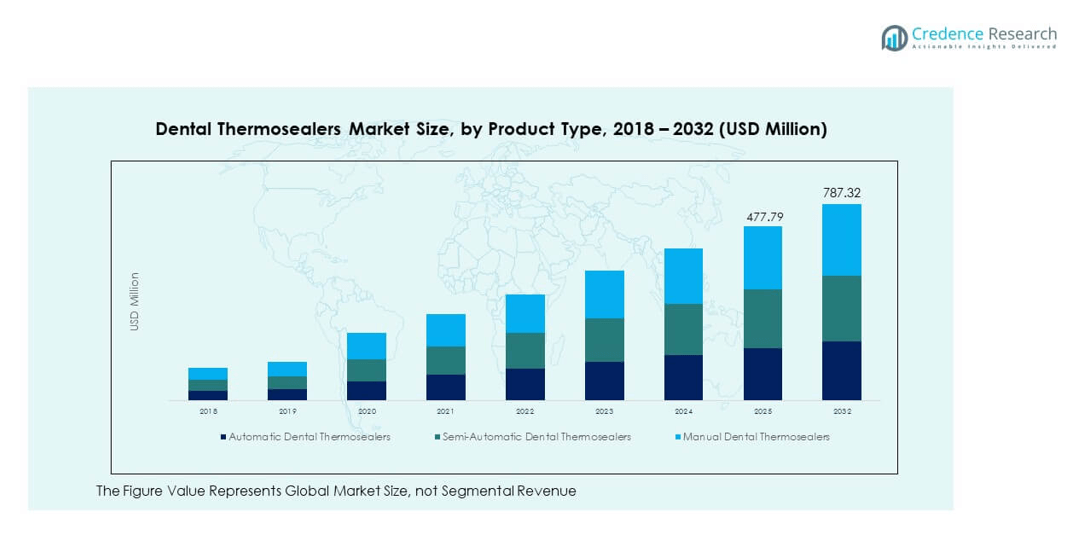Click the 477.79 data label
1092x535 pixels.
(763, 215)
